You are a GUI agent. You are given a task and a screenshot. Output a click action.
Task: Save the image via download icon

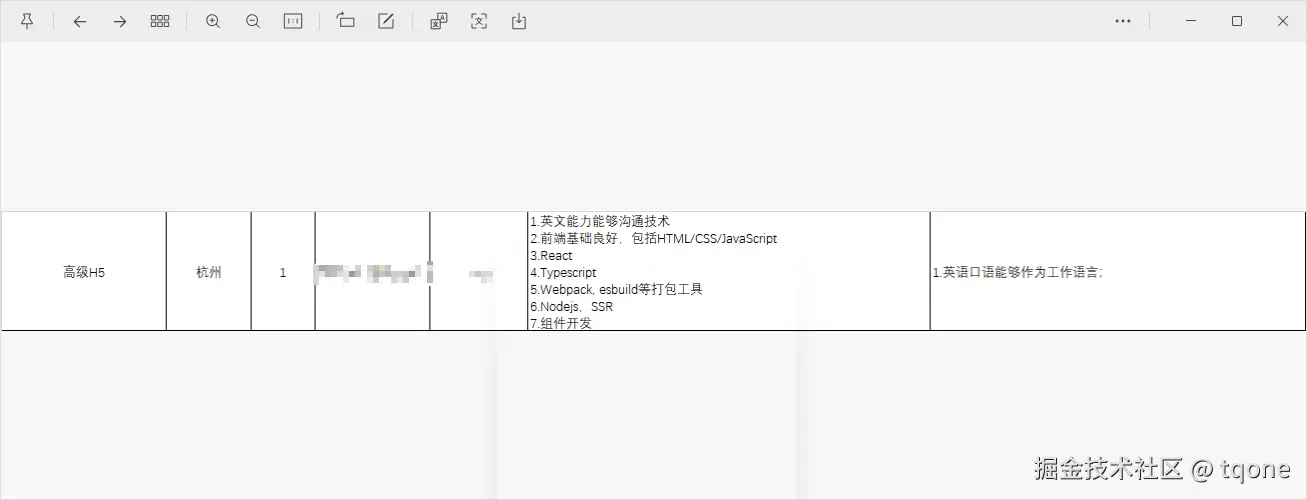tap(519, 21)
